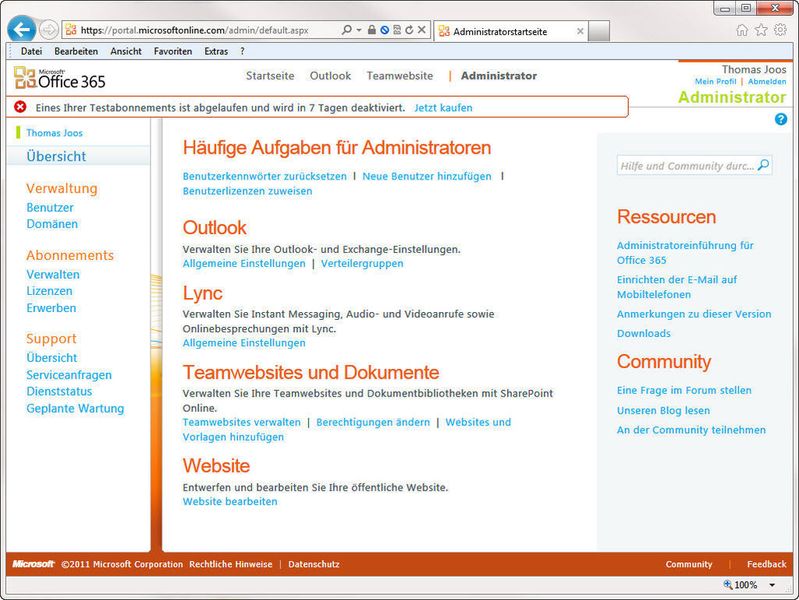Open the Extras menu
Screen dimensions: 799x600
click(216, 51)
